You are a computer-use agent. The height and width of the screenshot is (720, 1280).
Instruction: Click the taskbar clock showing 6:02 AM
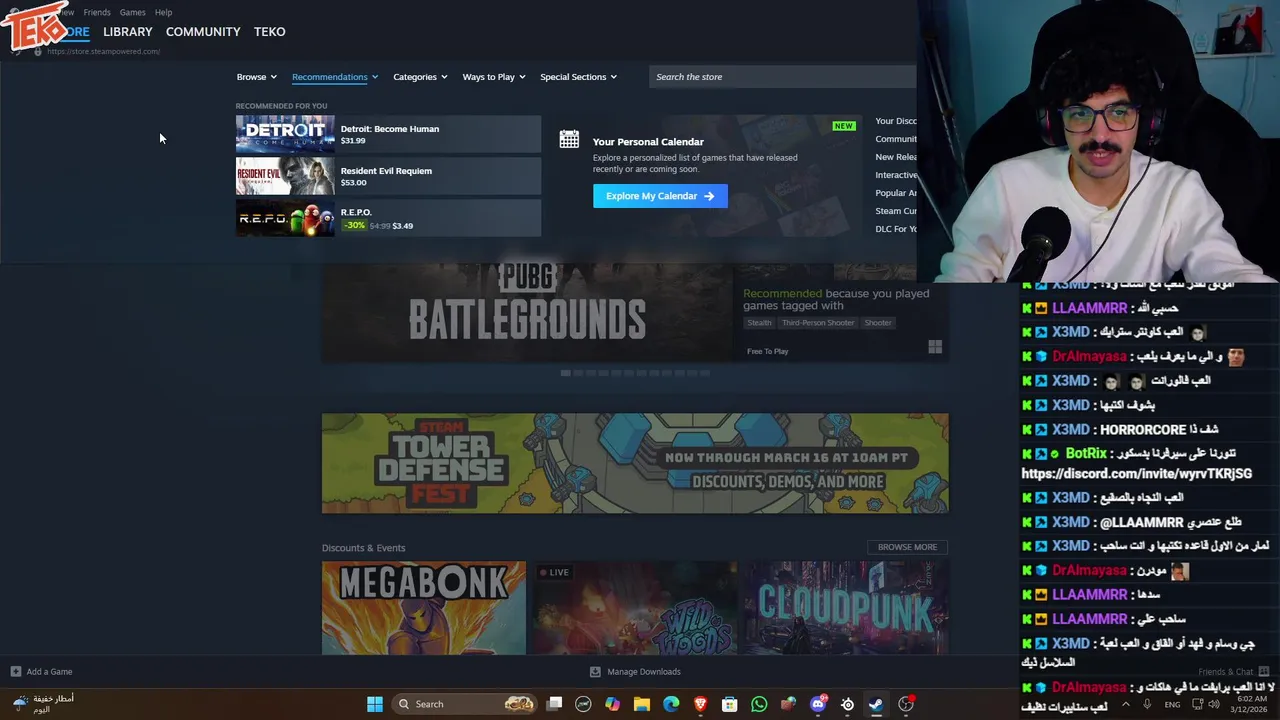[1250, 704]
